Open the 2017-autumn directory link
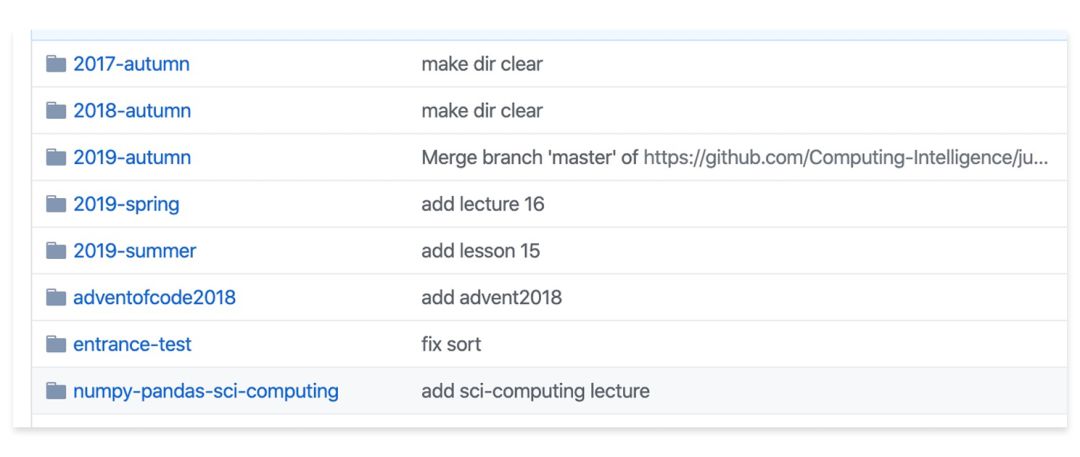The height and width of the screenshot is (457, 1080). pyautogui.click(x=131, y=64)
